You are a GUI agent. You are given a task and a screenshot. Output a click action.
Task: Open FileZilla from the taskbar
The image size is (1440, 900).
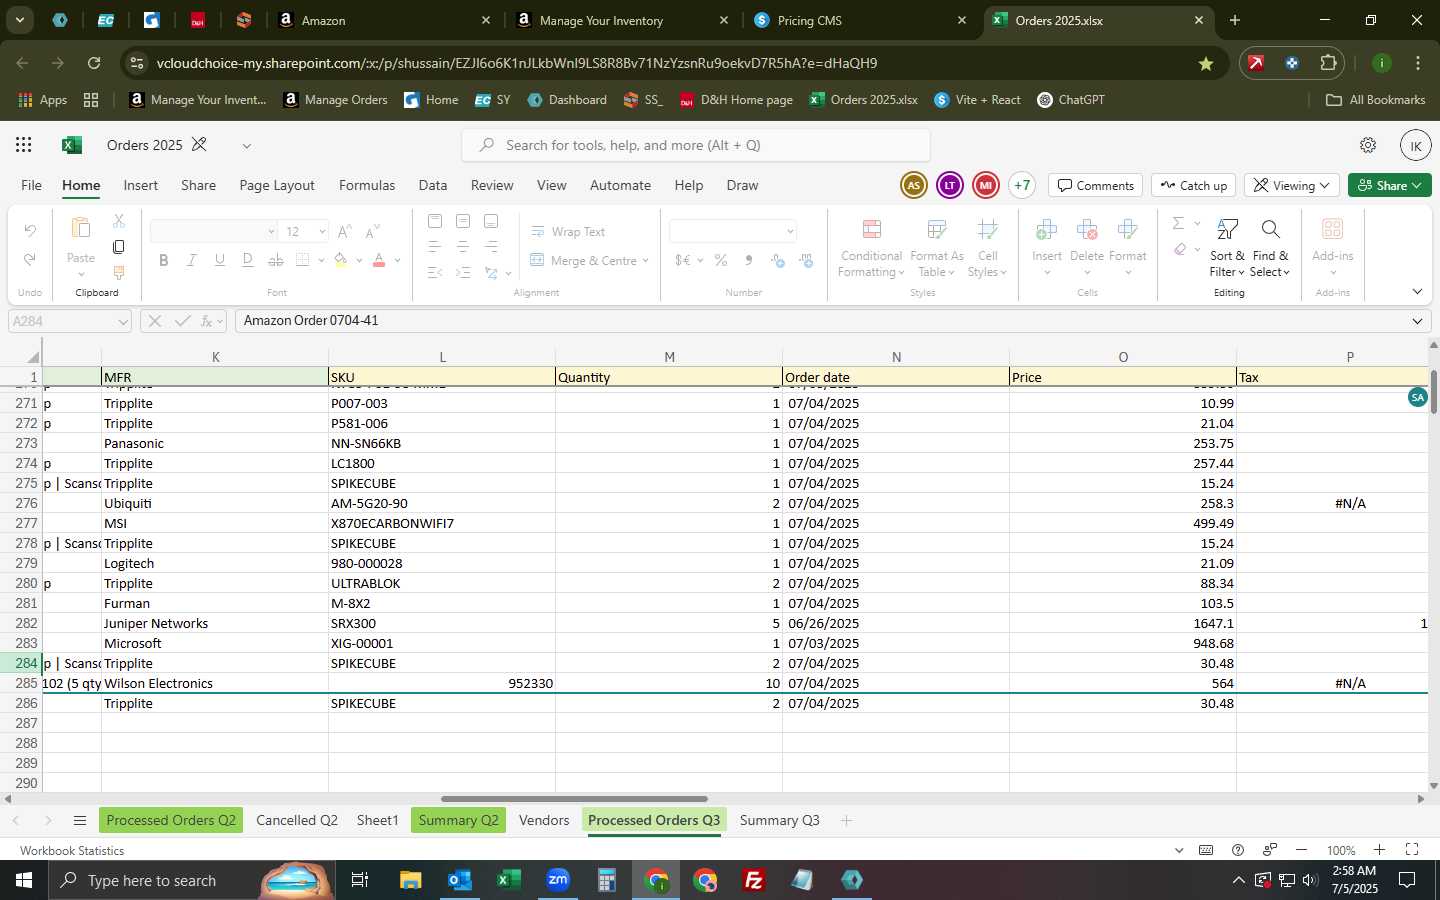point(754,880)
